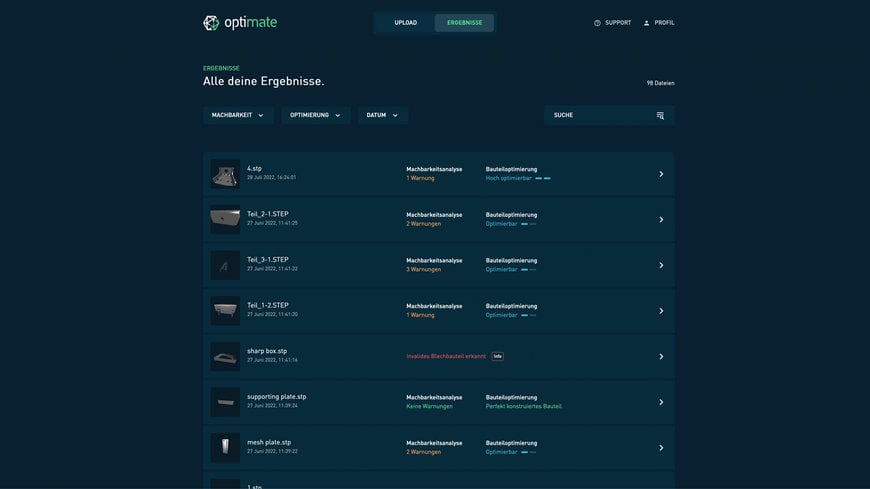This screenshot has width=870, height=489.
Task: Click the file name sharp box.stp
Action: click(x=267, y=351)
